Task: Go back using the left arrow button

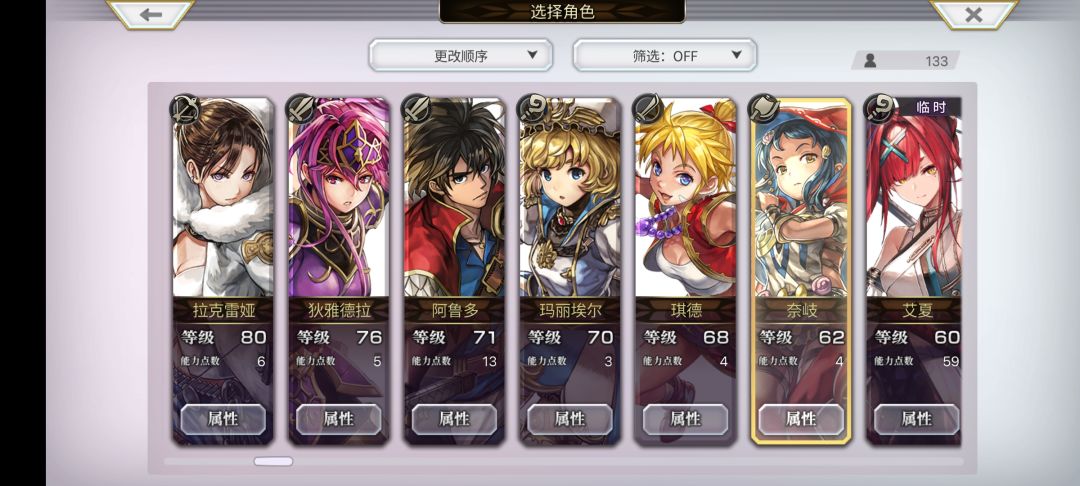Action: [x=150, y=14]
